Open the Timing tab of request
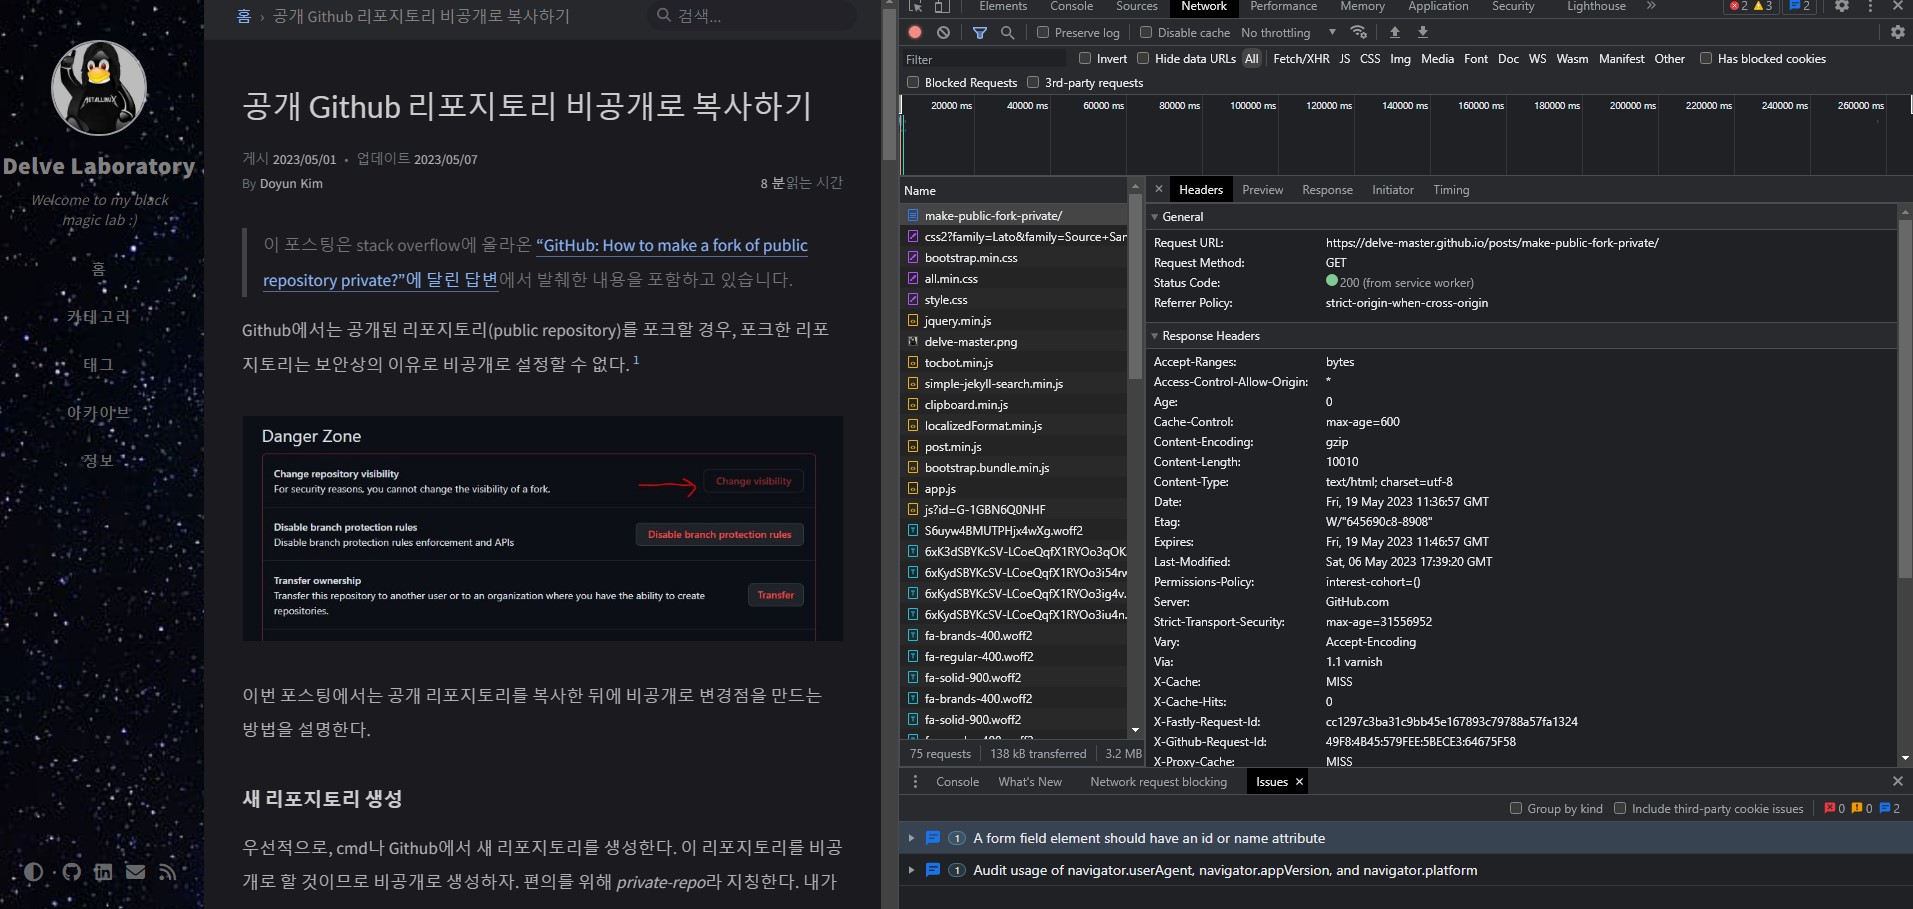This screenshot has height=909, width=1913. (1451, 189)
